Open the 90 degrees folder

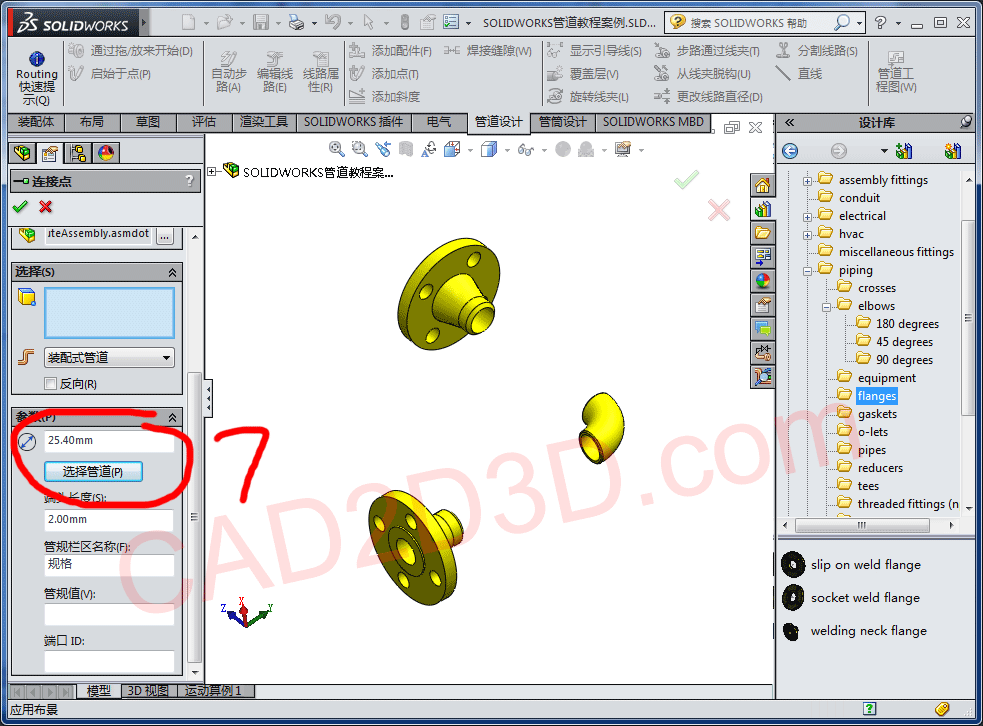point(904,360)
